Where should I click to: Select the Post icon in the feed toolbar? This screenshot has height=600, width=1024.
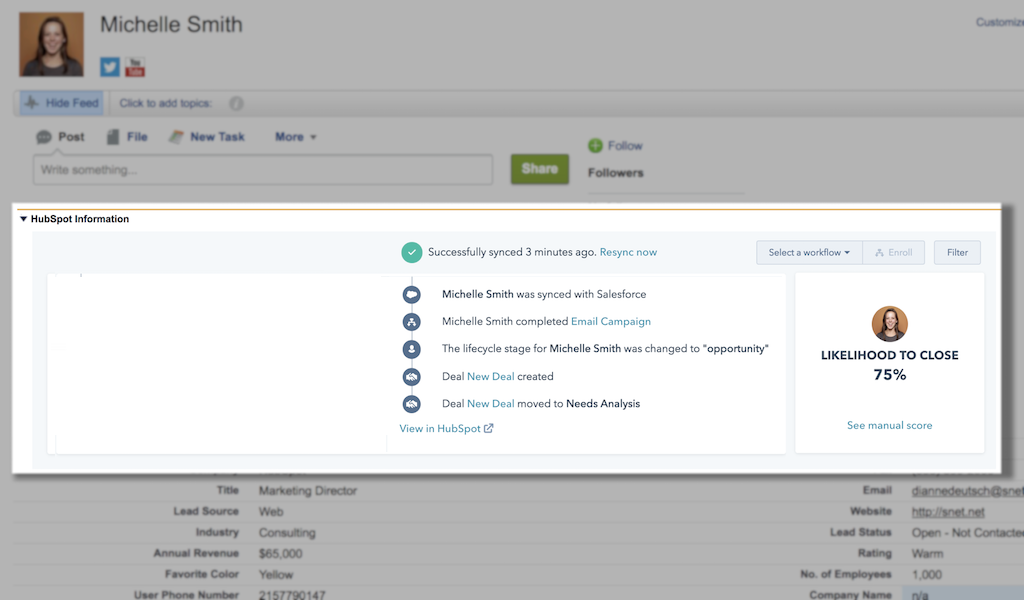(46, 136)
